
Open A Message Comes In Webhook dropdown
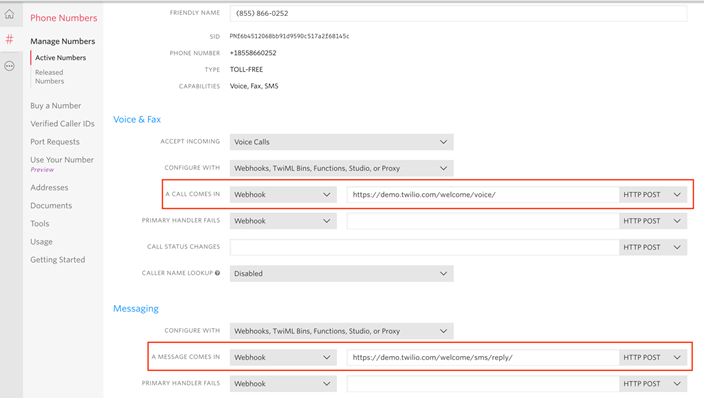283,357
